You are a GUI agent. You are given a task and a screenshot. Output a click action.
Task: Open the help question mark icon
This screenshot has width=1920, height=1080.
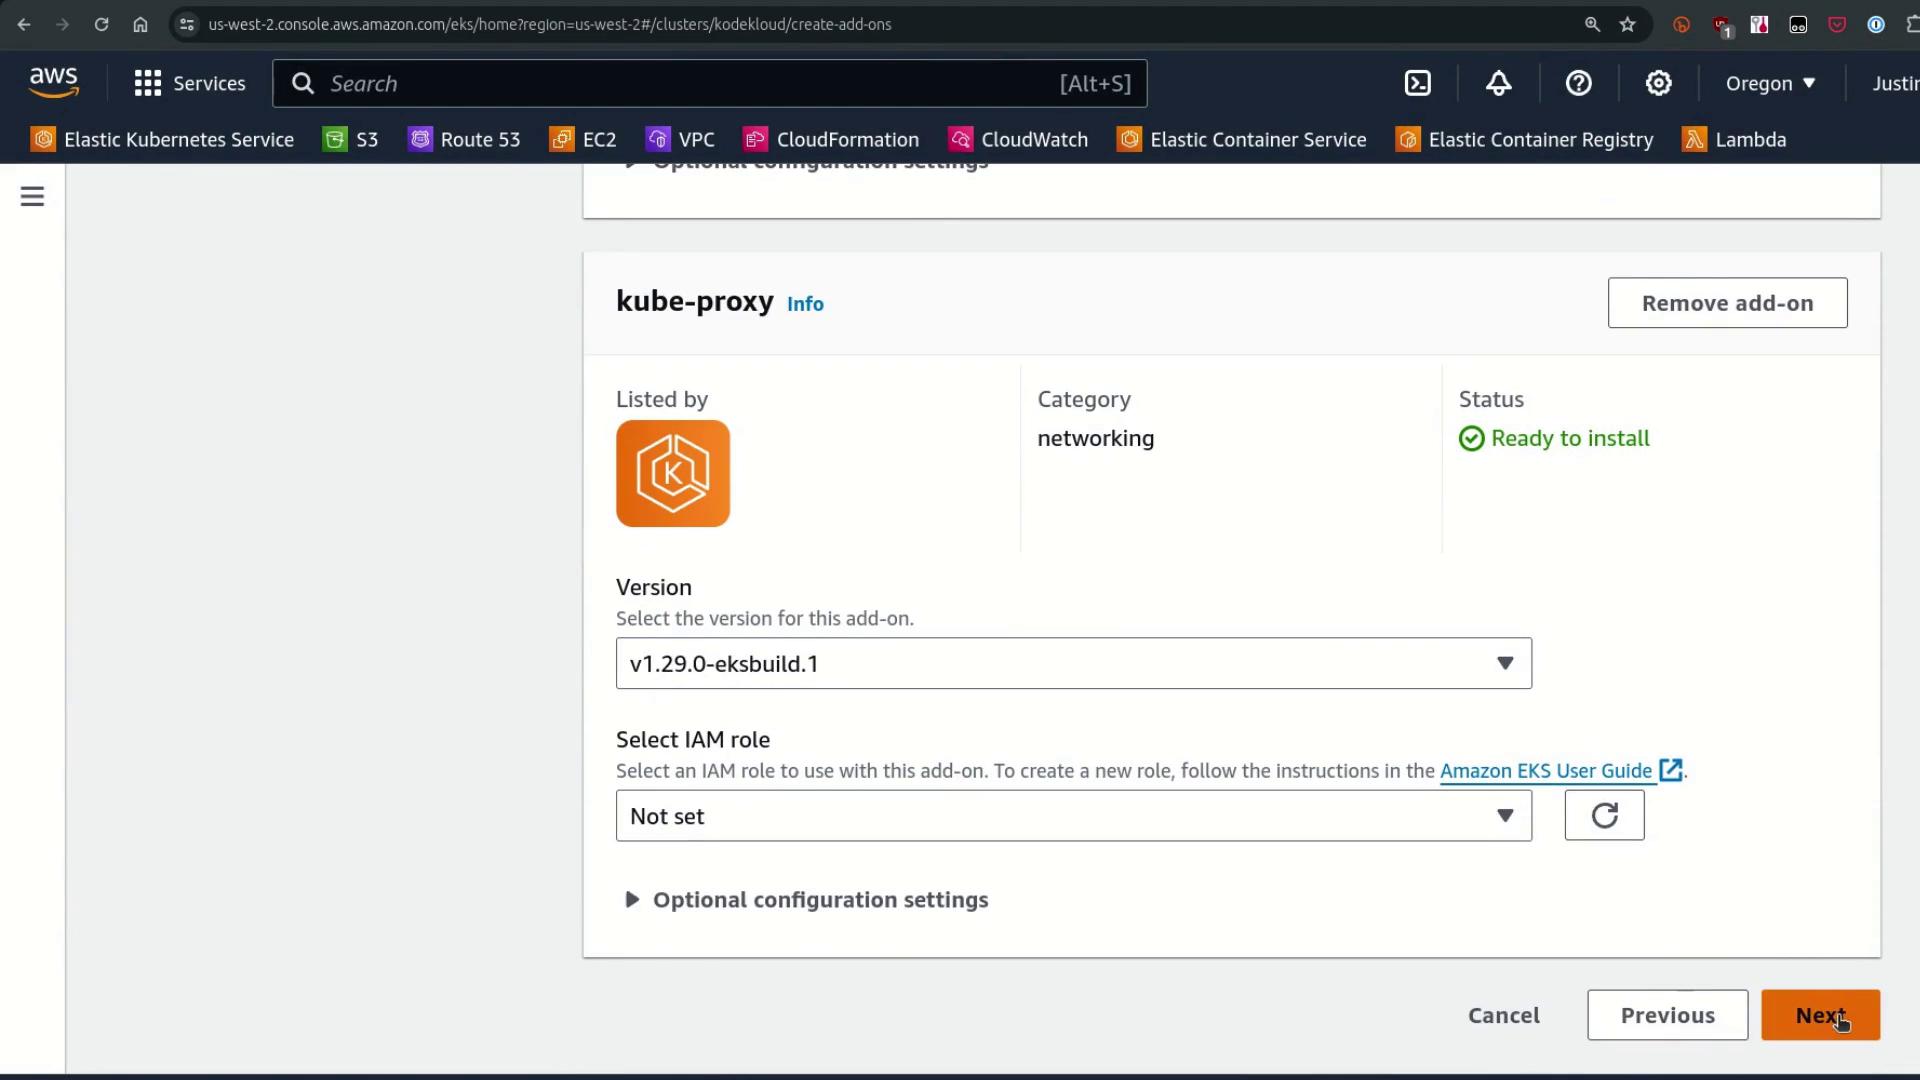pos(1578,83)
